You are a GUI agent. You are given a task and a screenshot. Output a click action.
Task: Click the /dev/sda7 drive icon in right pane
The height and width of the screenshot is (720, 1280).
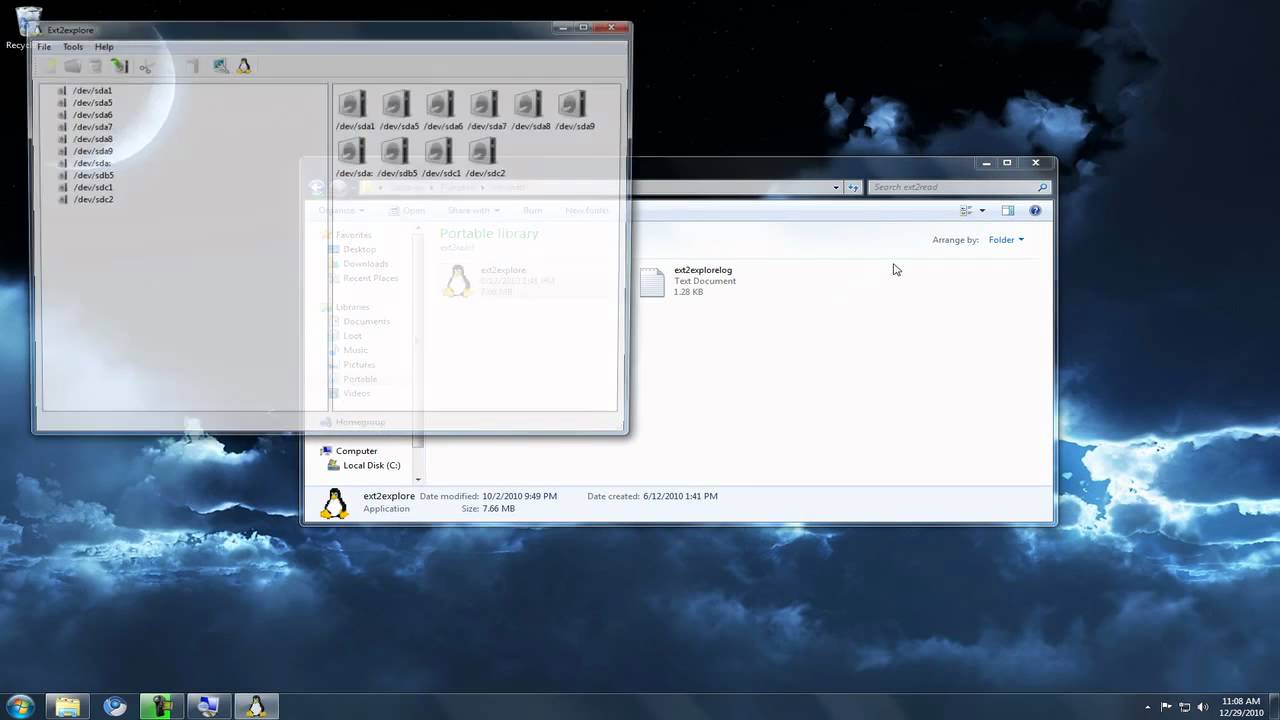click(x=484, y=104)
